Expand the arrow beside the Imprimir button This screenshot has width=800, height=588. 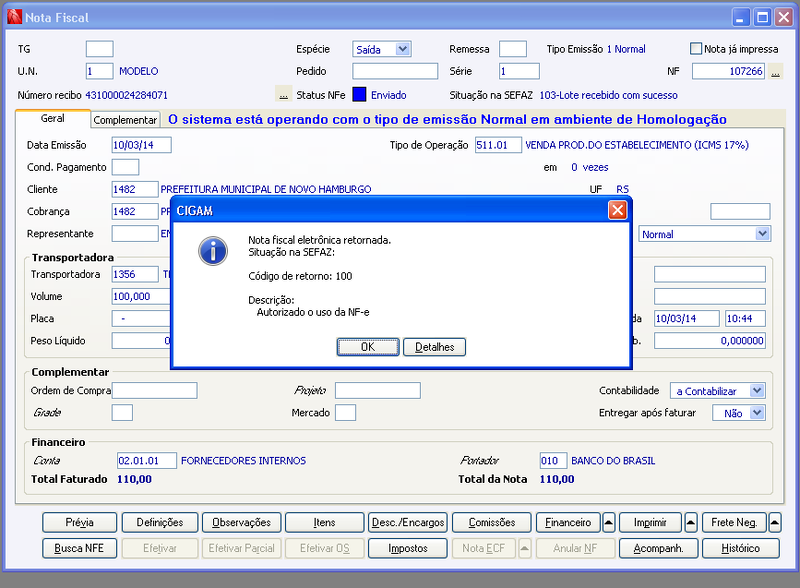pos(690,522)
